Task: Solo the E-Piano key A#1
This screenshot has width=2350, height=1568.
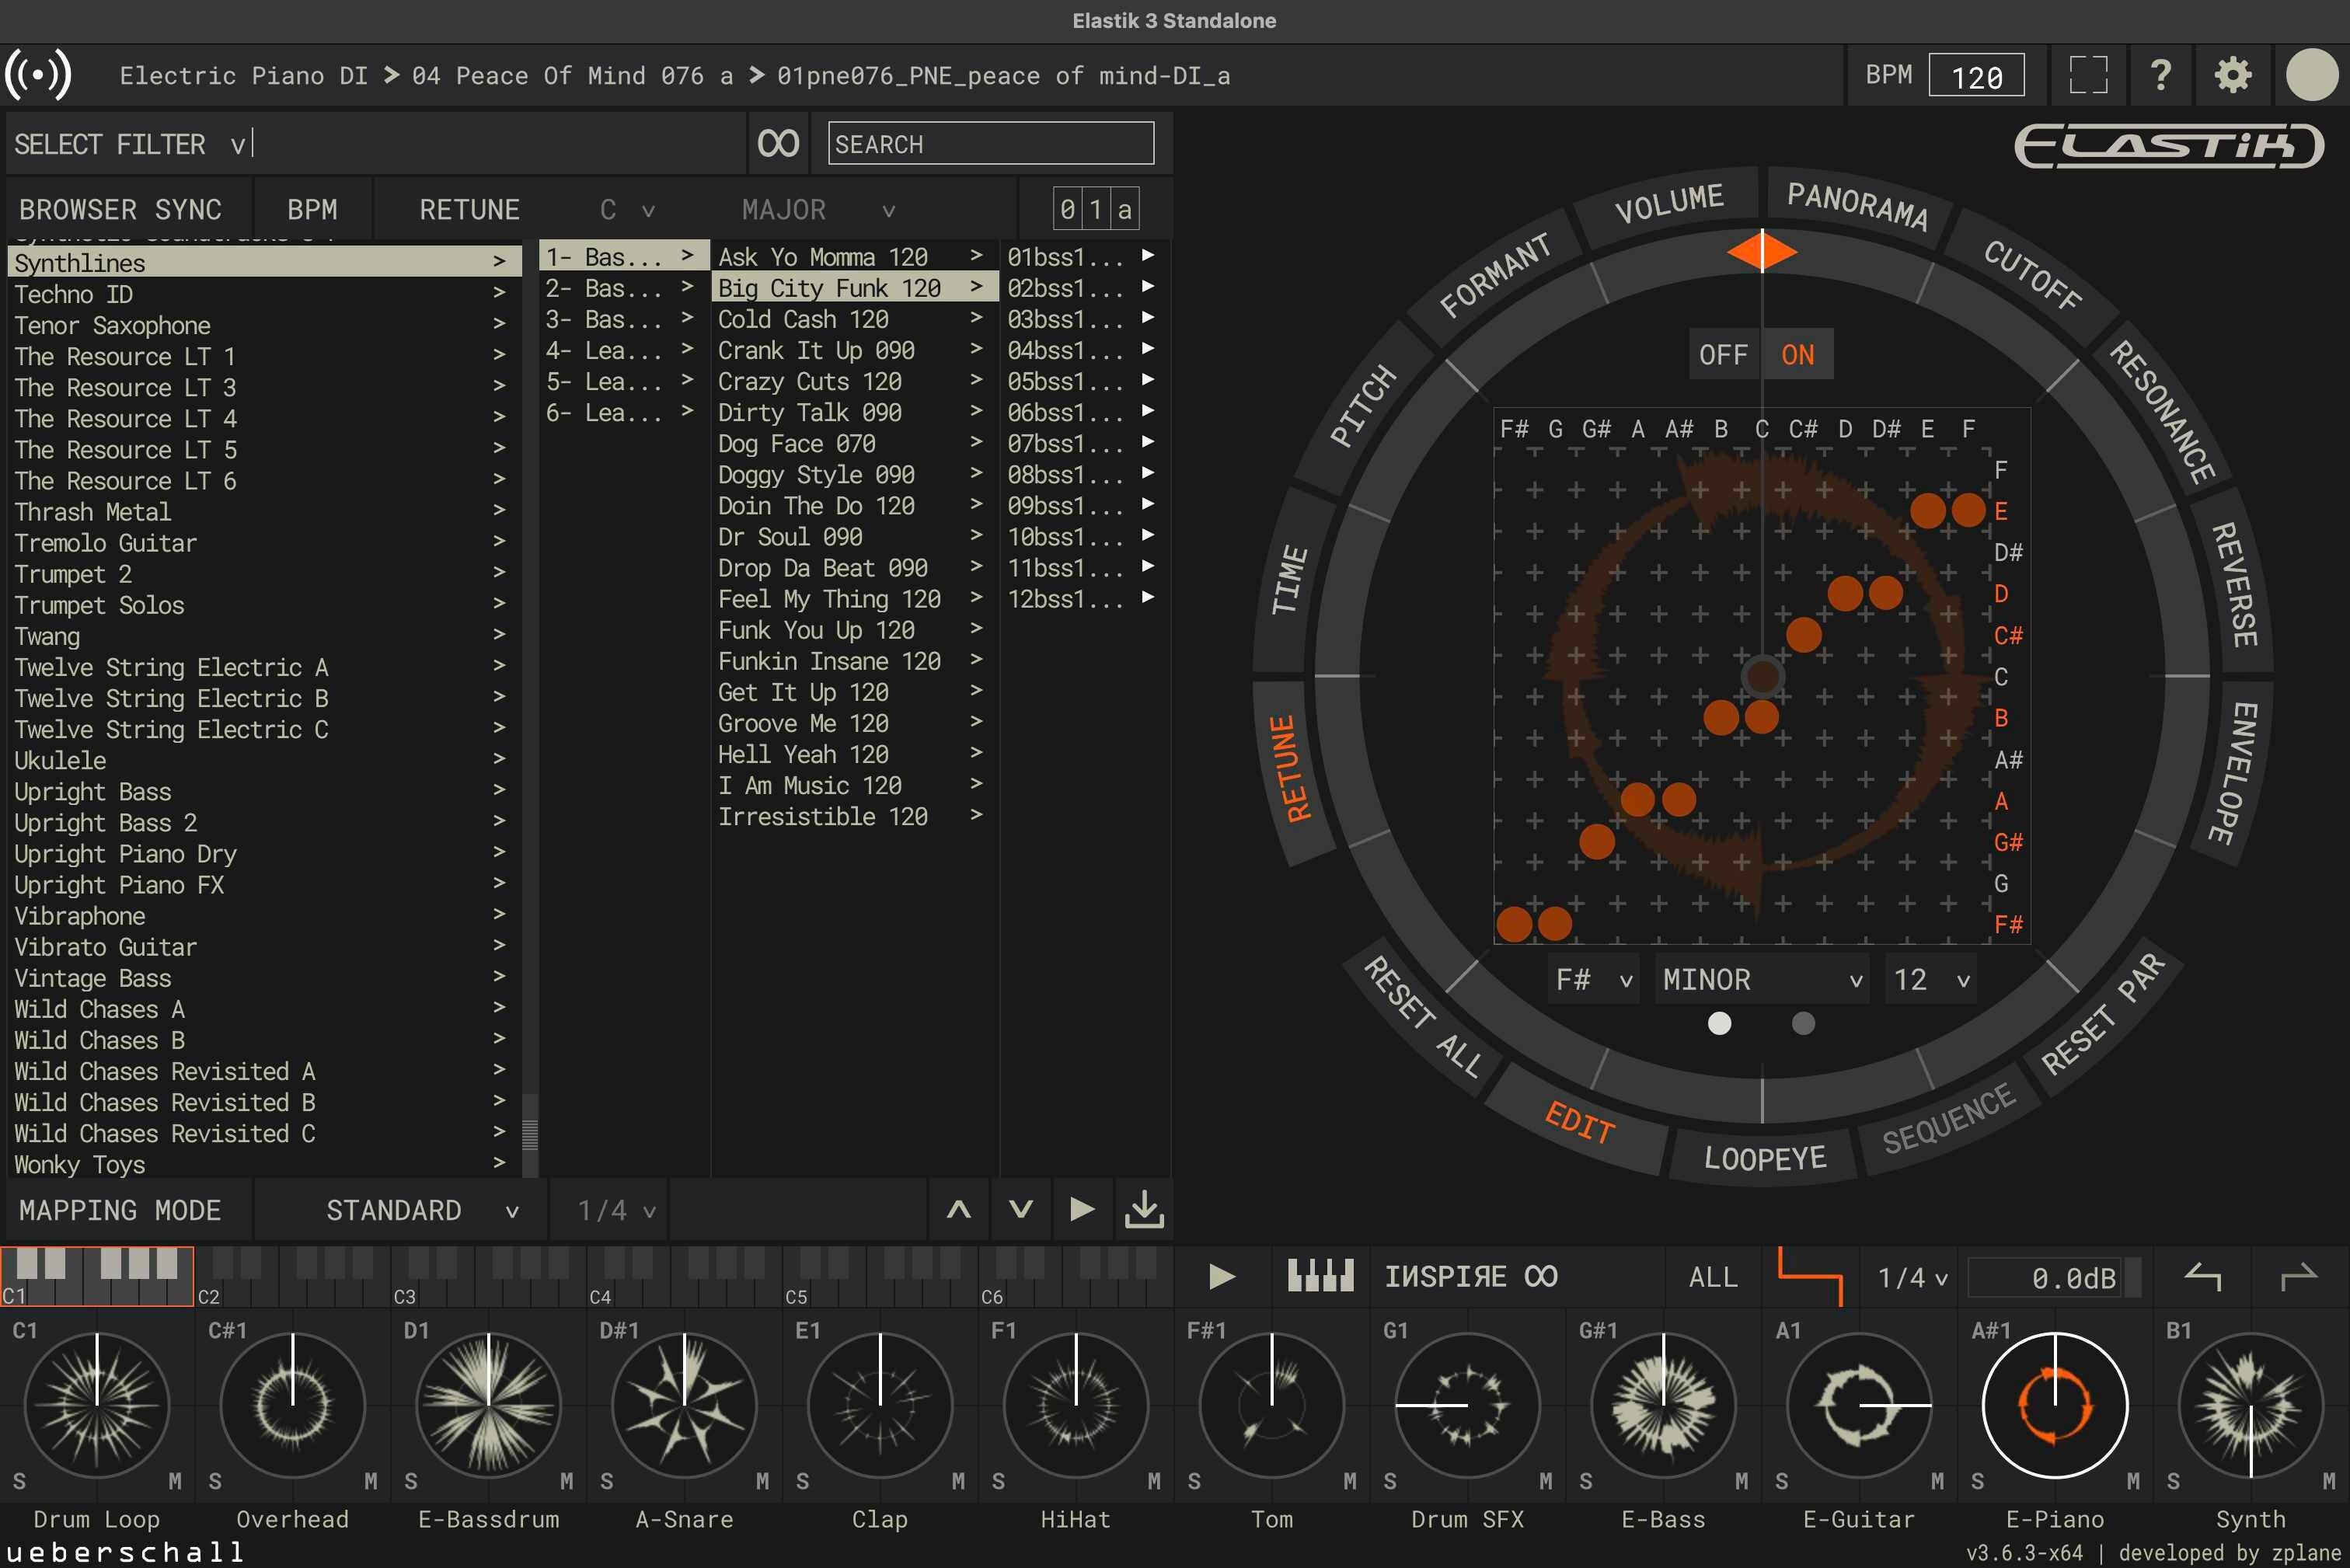Action: (x=1977, y=1481)
